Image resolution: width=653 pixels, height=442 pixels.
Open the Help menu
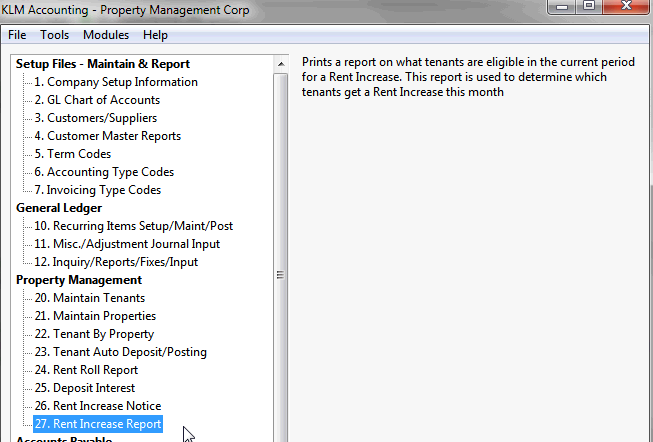tap(155, 35)
